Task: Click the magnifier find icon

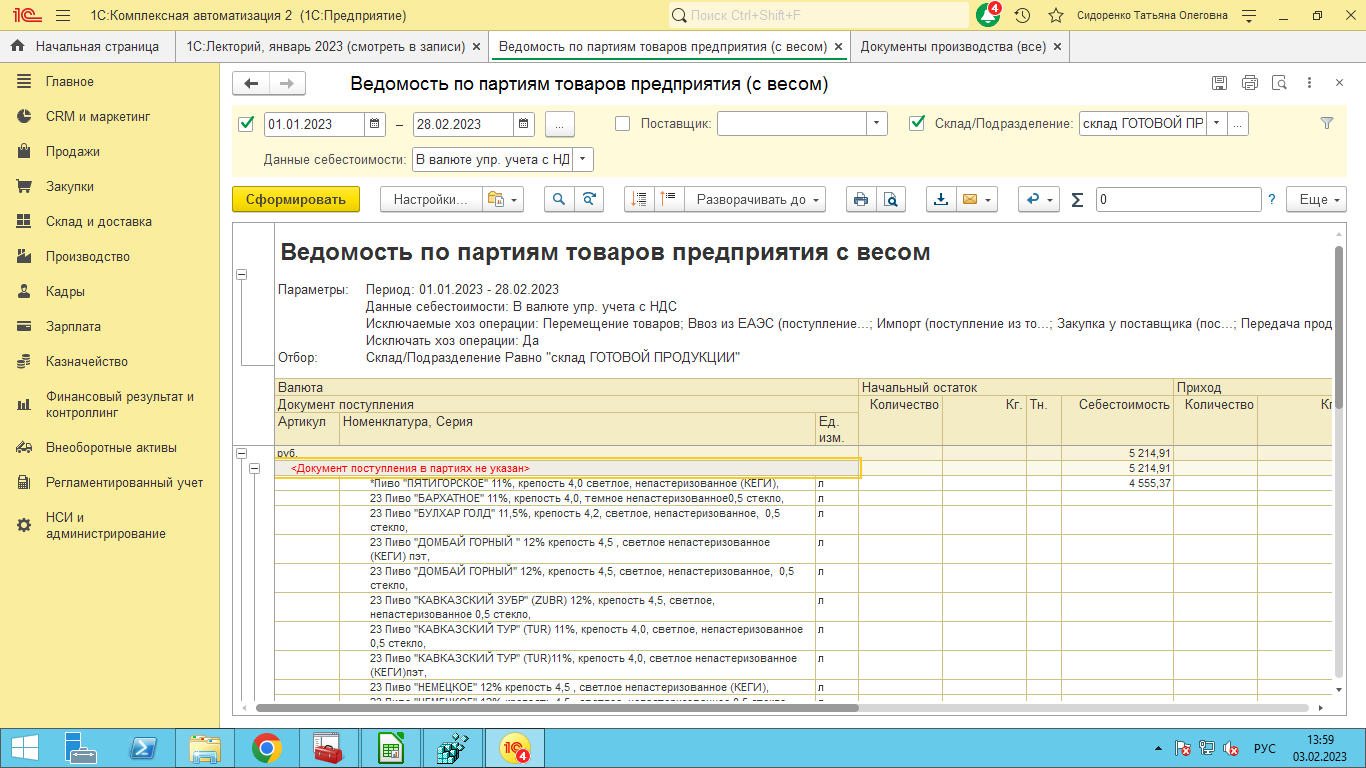Action: (x=559, y=199)
